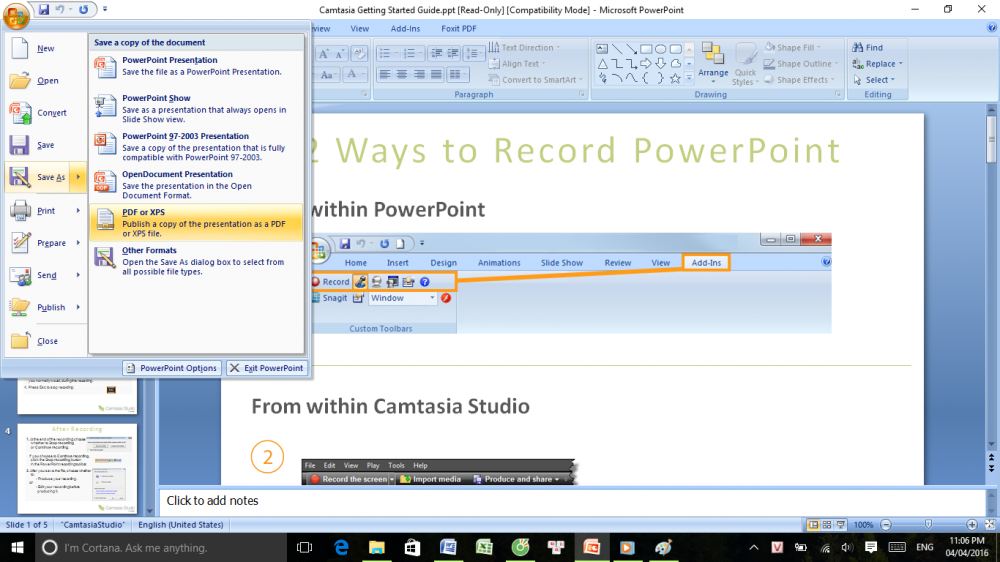The width and height of the screenshot is (1000, 562).
Task: Open Paragraph dialog box launcher
Action: (x=582, y=94)
